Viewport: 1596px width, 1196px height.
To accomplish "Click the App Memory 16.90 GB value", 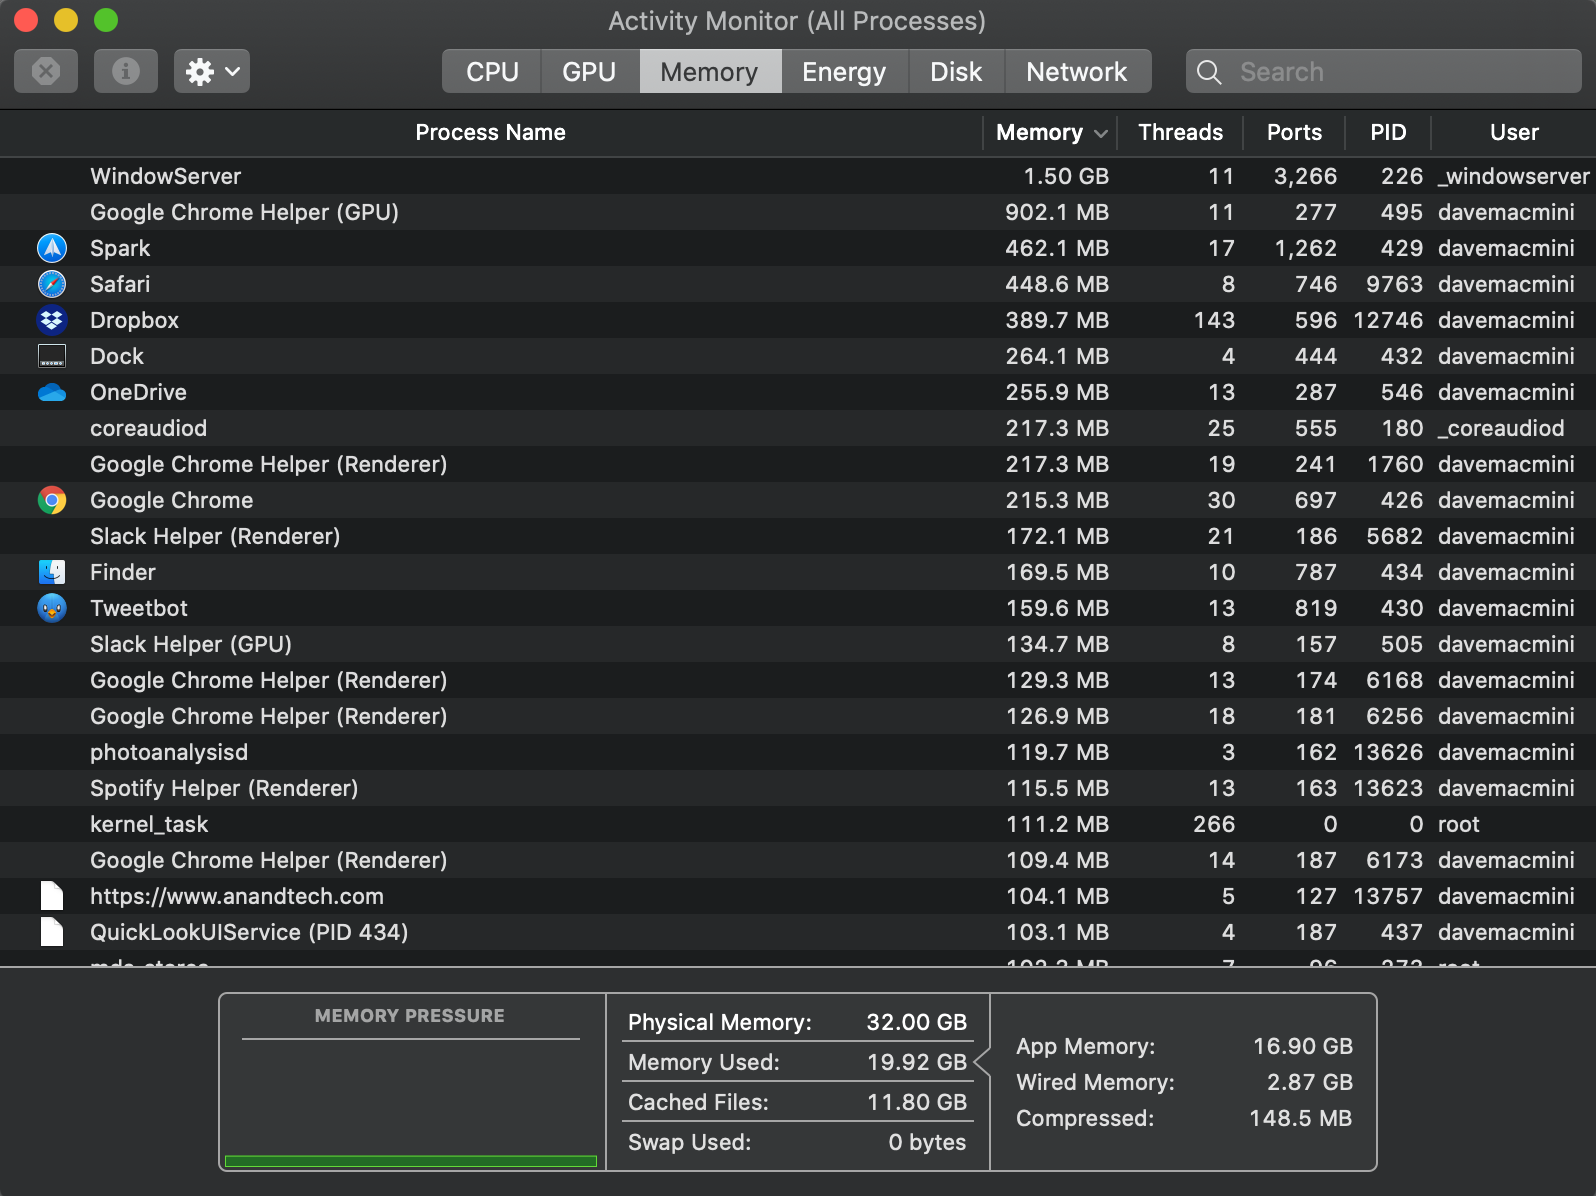I will pyautogui.click(x=1302, y=1046).
